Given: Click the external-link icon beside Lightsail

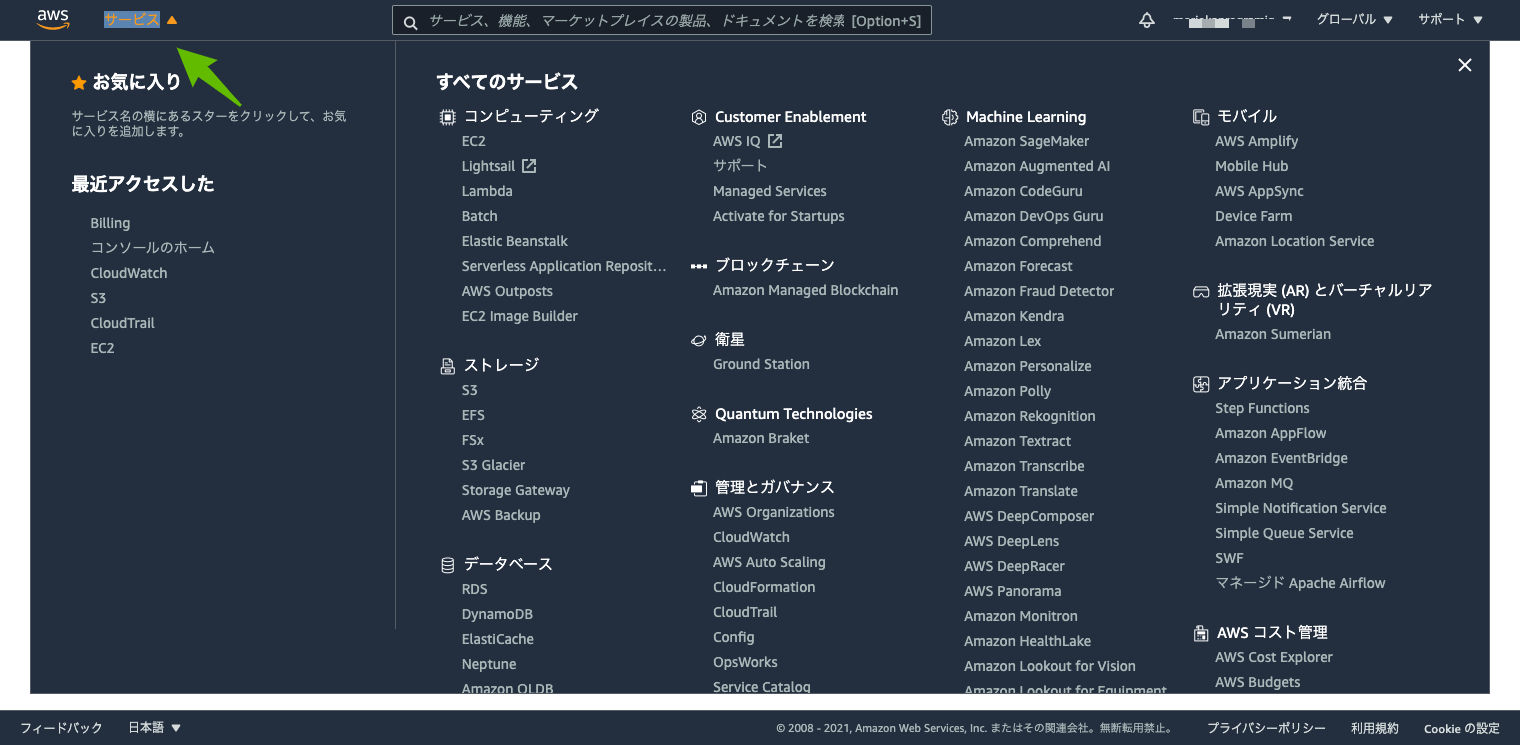Looking at the screenshot, I should [529, 166].
